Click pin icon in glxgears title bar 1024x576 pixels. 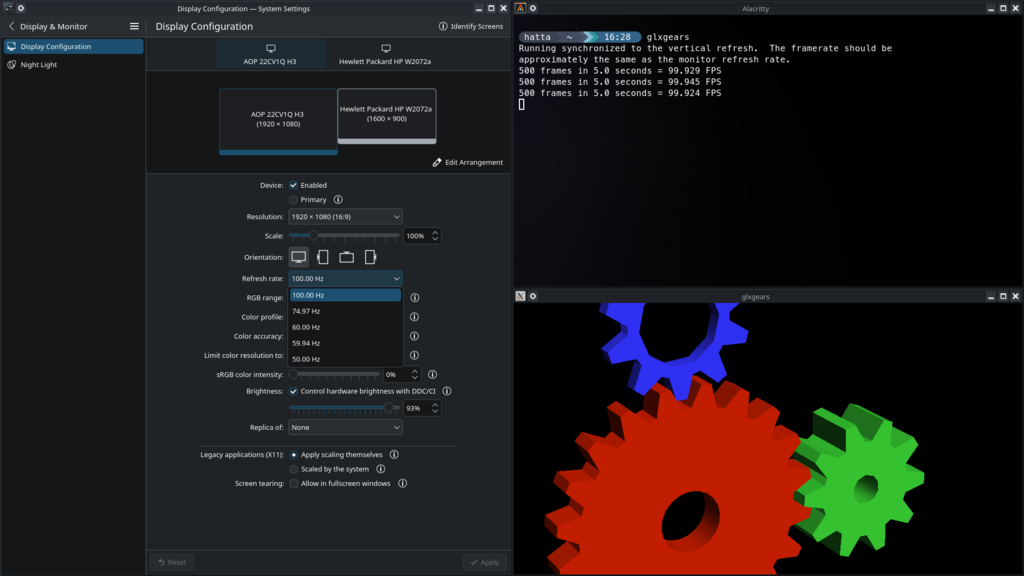533,296
